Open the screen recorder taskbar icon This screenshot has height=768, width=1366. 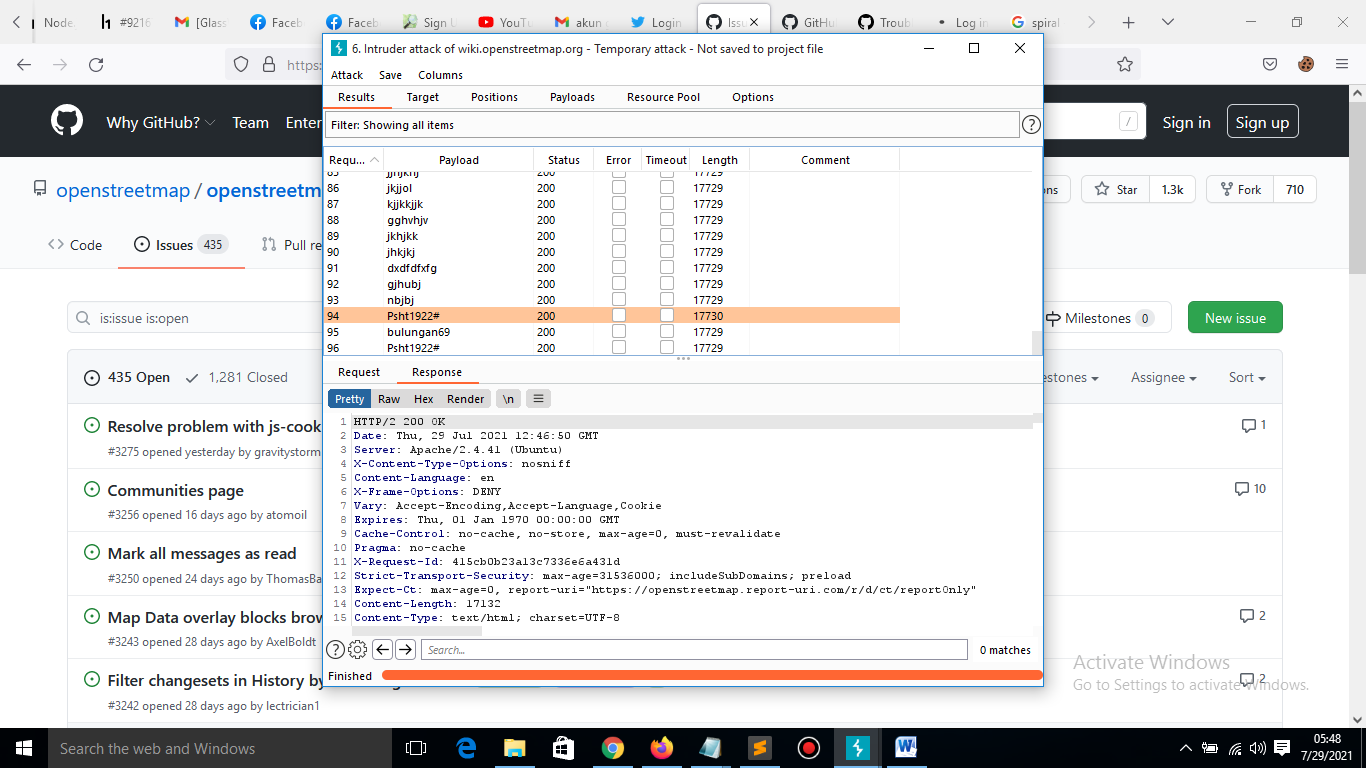809,748
